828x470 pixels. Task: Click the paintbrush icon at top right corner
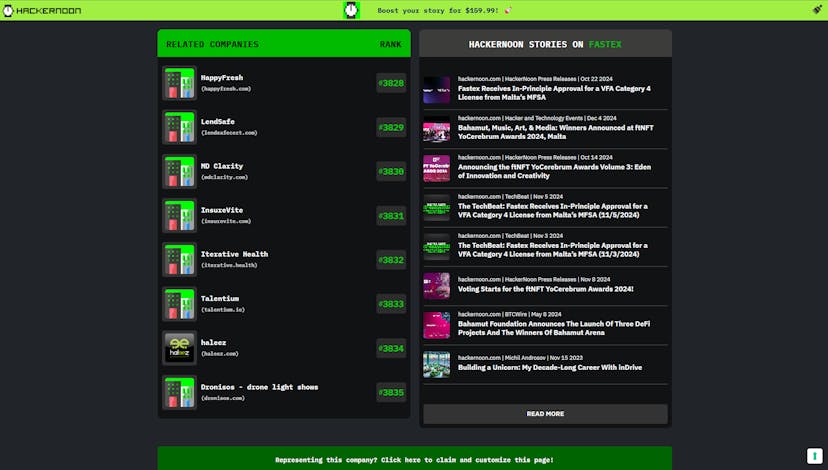[817, 10]
